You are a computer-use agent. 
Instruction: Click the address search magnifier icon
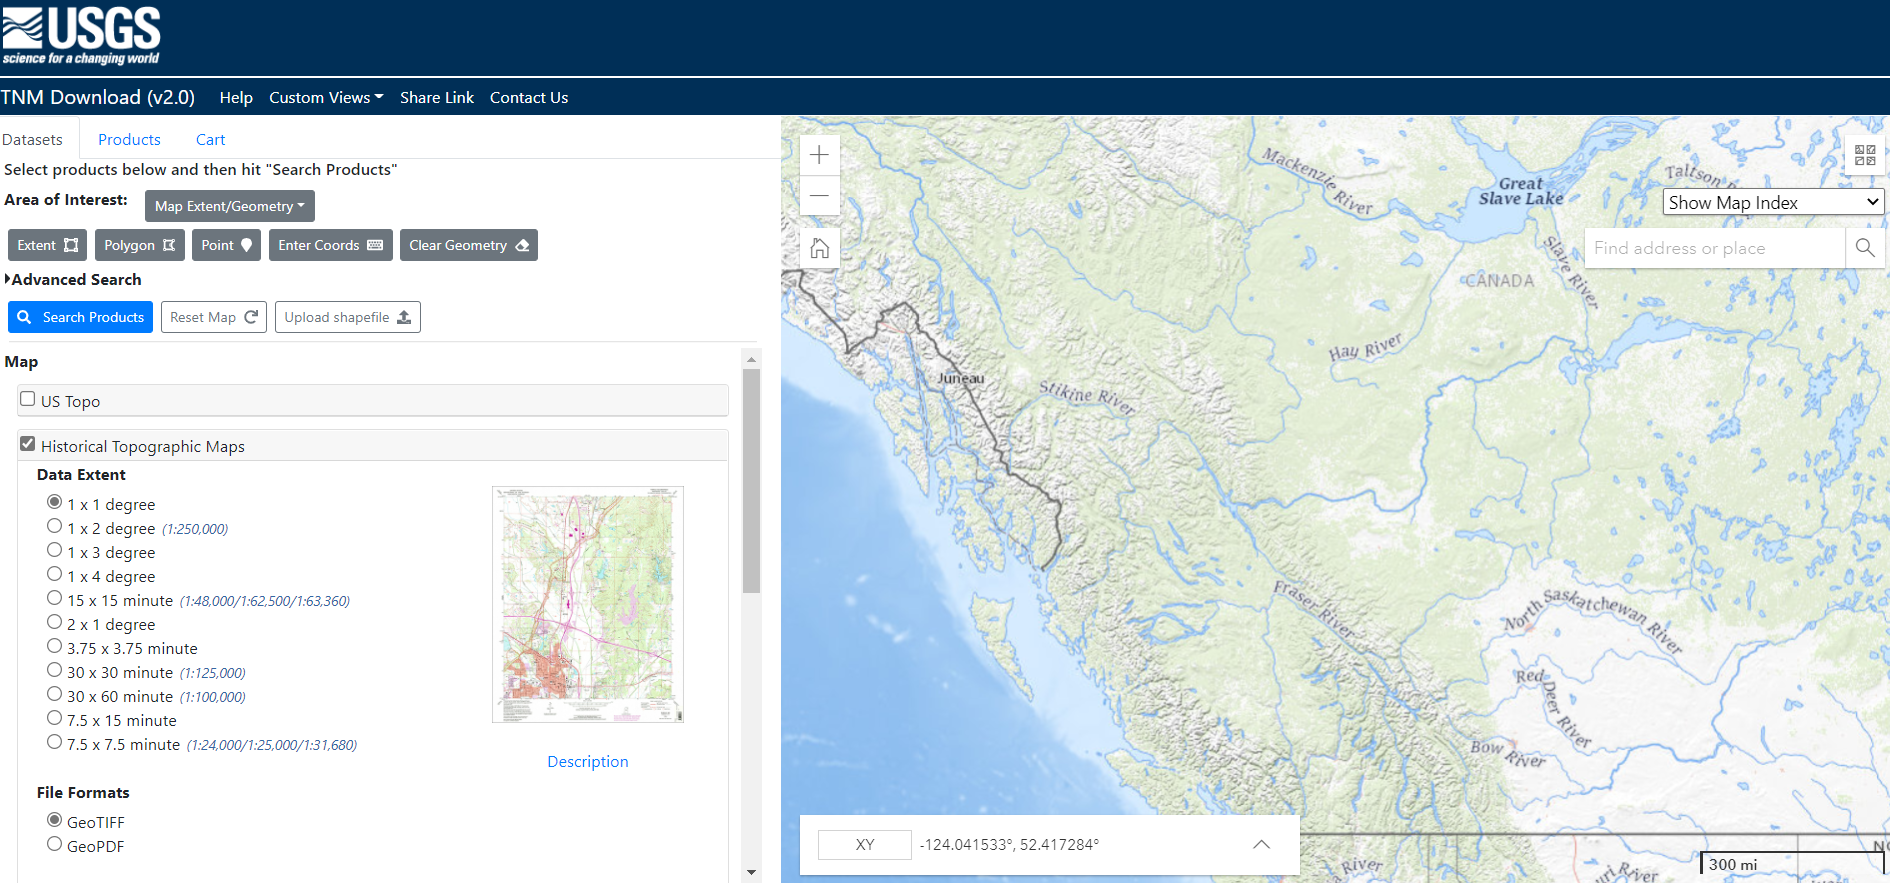pos(1864,248)
